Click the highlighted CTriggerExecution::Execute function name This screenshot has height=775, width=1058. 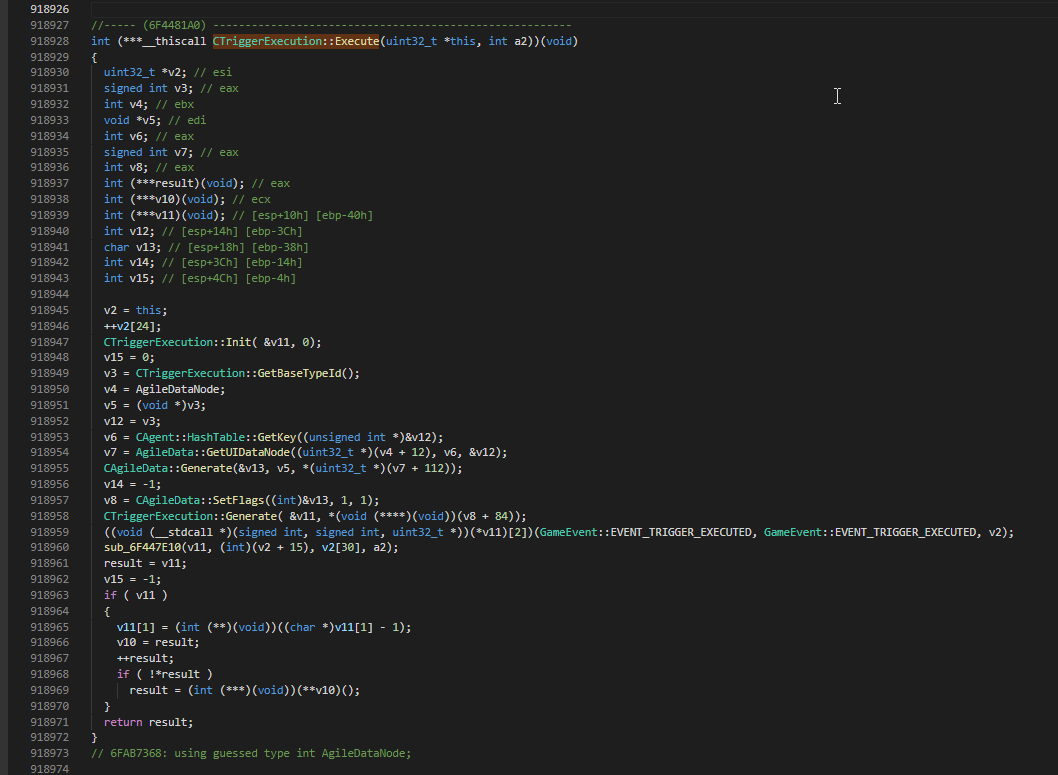point(296,41)
